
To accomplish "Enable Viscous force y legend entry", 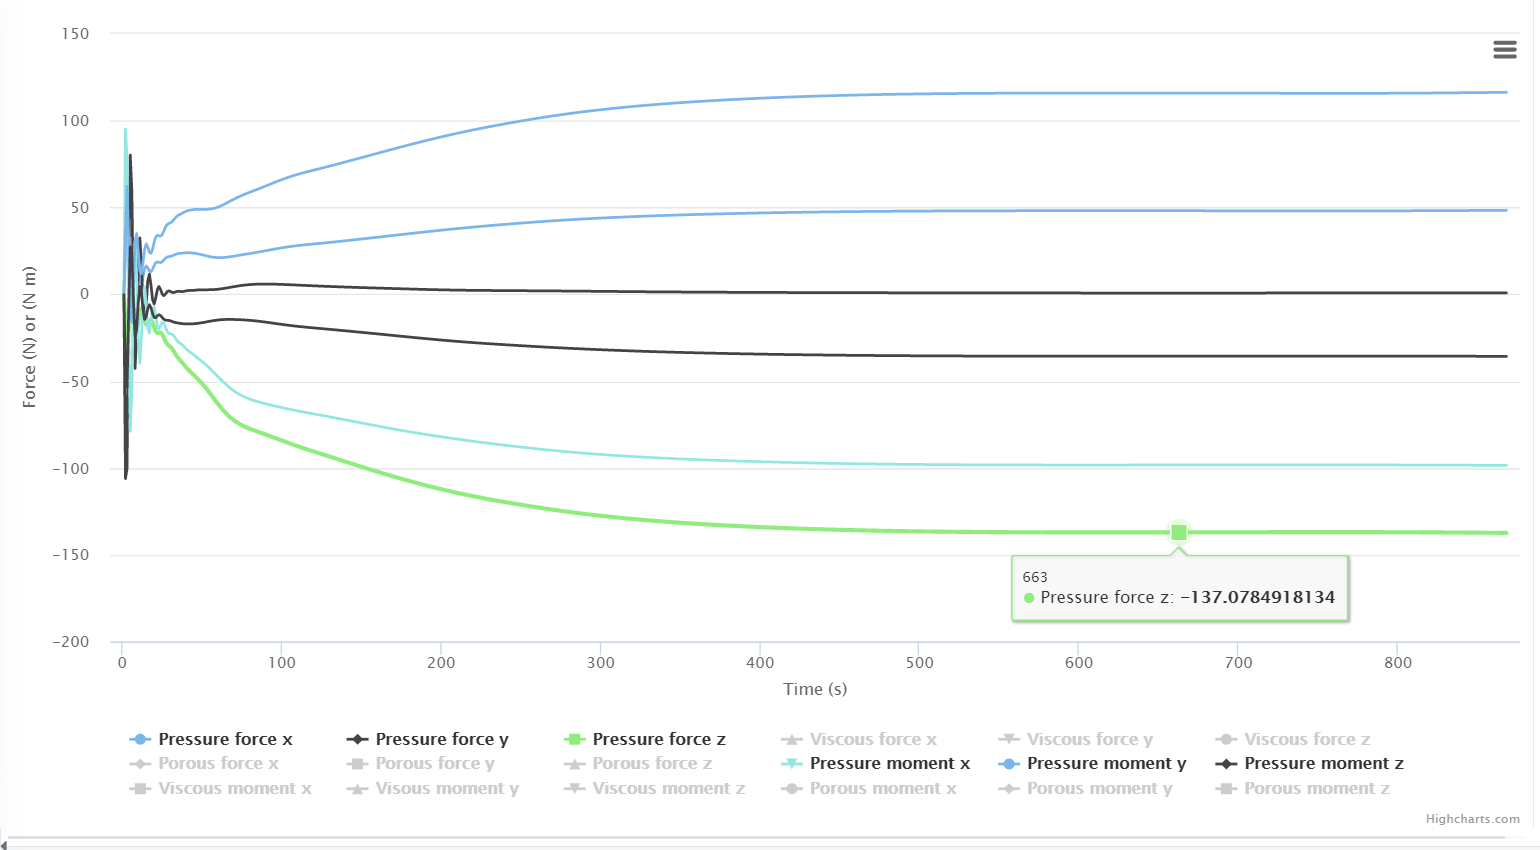I will pyautogui.click(x=1089, y=740).
